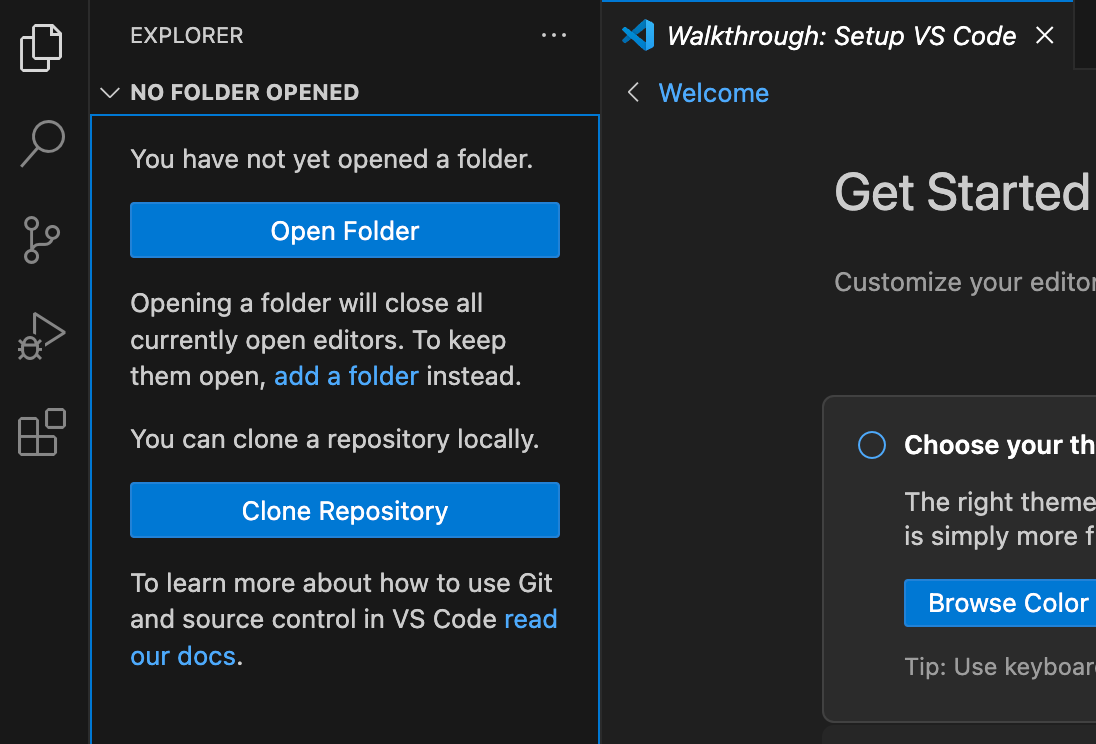The height and width of the screenshot is (744, 1096).
Task: Open the Extensions view icon
Action: click(x=42, y=432)
